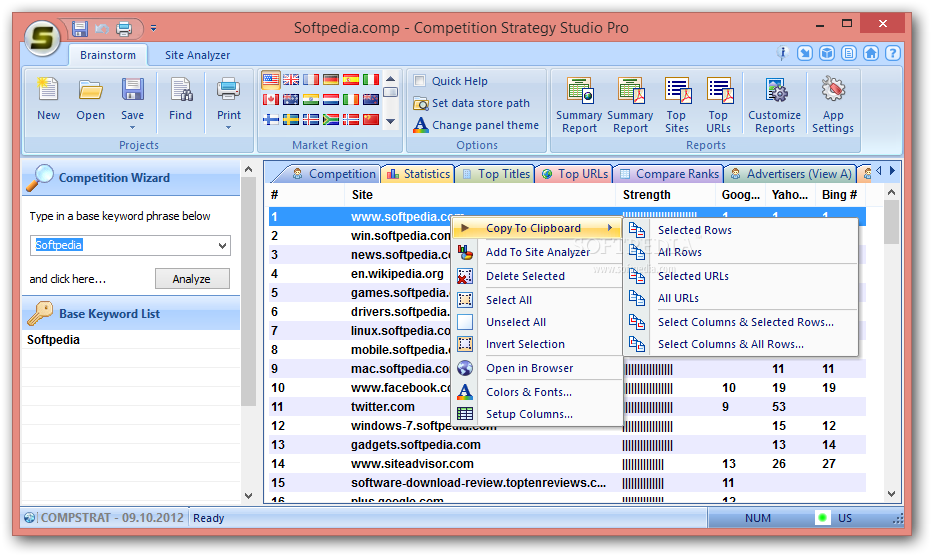Choose the Canada flag market region
Viewport: 932px width, 556px height.
[271, 99]
